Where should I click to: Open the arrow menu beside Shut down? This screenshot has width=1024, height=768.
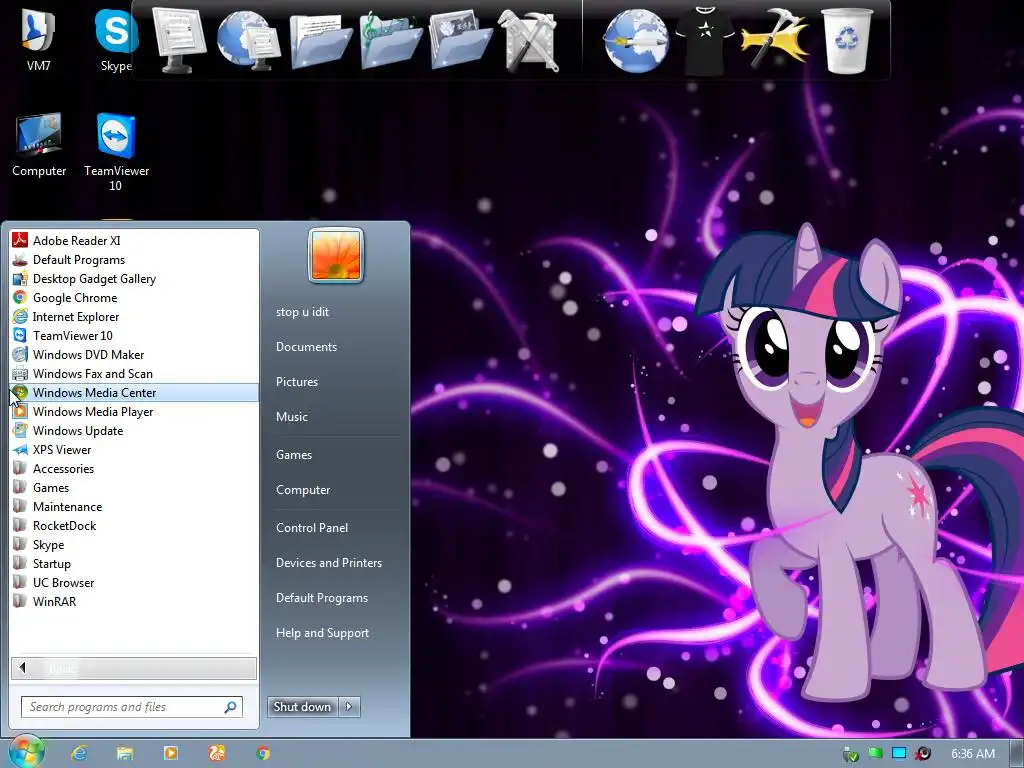coord(349,707)
